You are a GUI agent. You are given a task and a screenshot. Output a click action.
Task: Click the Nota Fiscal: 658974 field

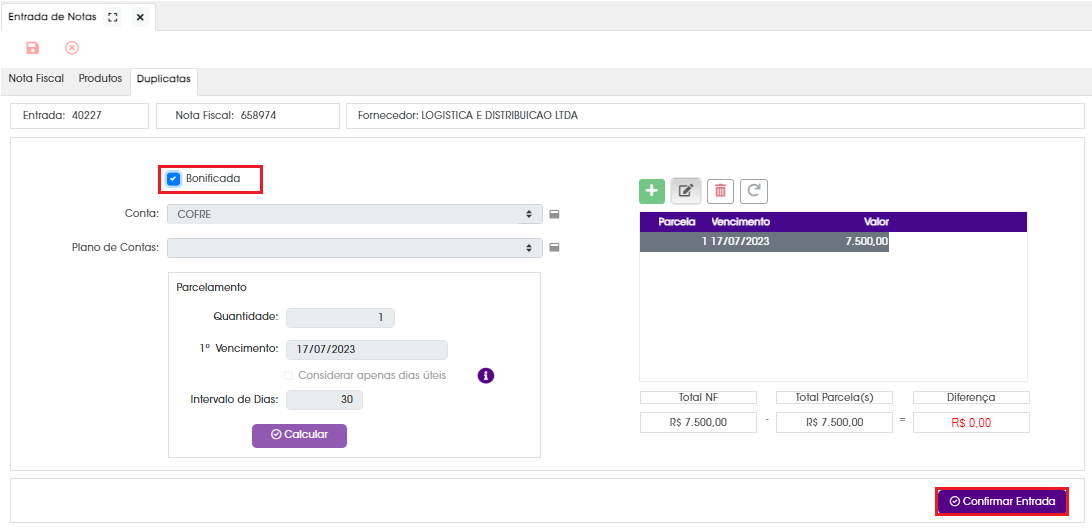pos(247,116)
